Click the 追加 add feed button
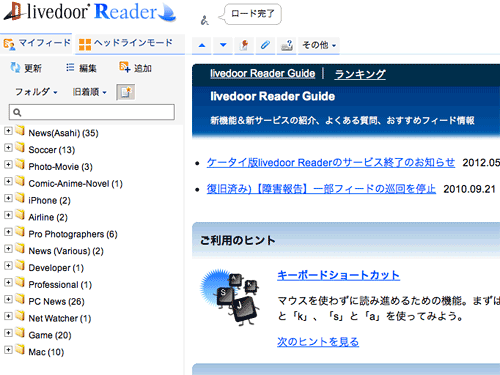The image size is (500, 375). point(135,68)
